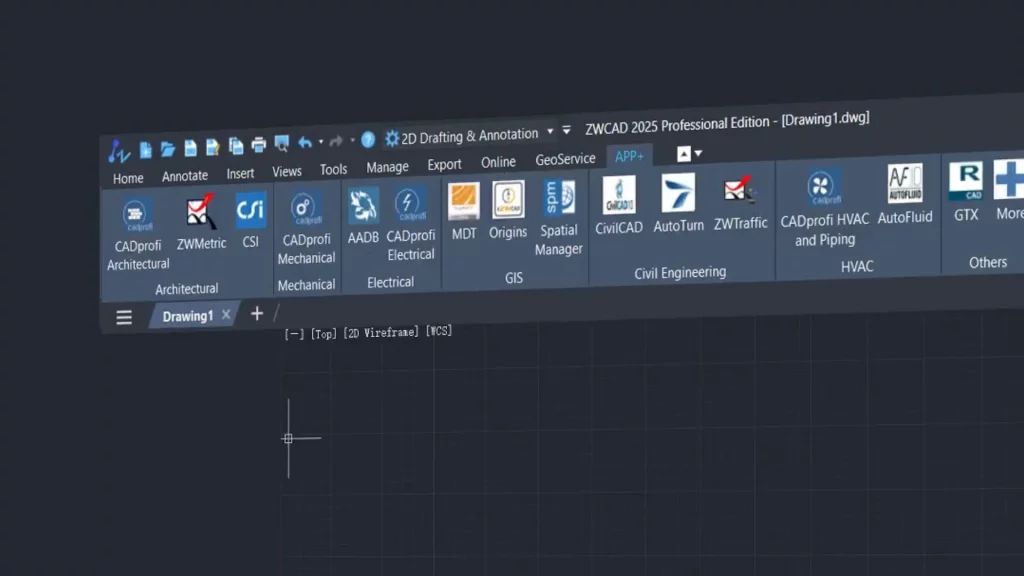Open the GeoService ribbon tab
The width and height of the screenshot is (1024, 576).
[565, 159]
